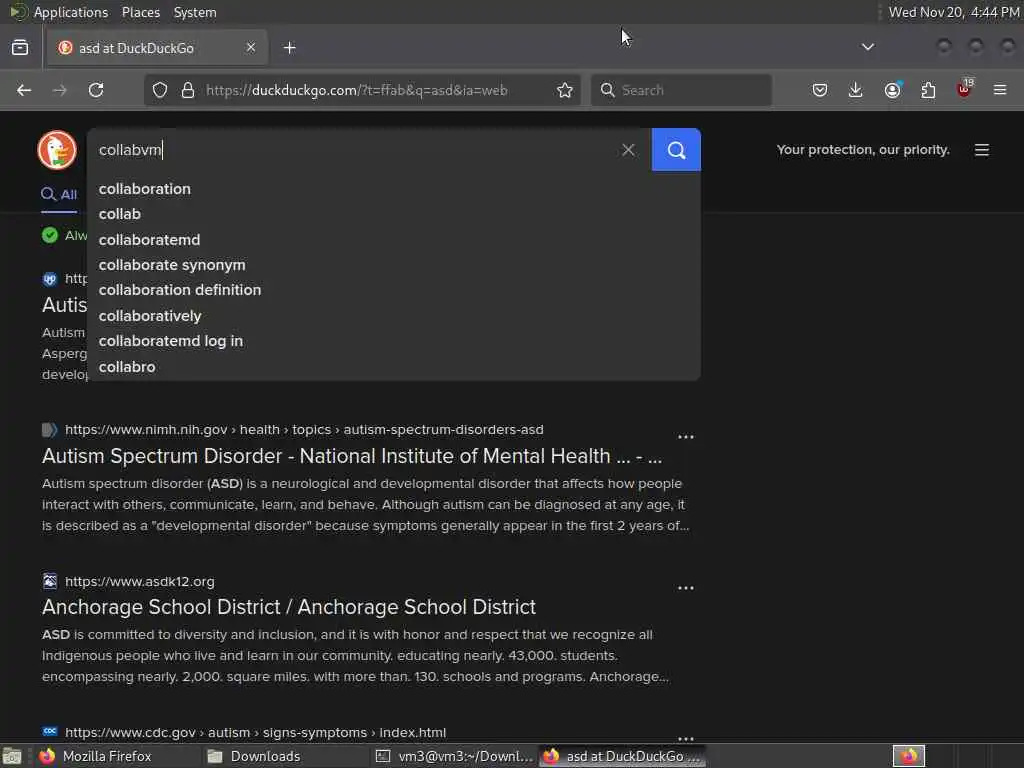Open the Downloads toolbar icon
Image resolution: width=1024 pixels, height=768 pixels.
click(x=856, y=90)
